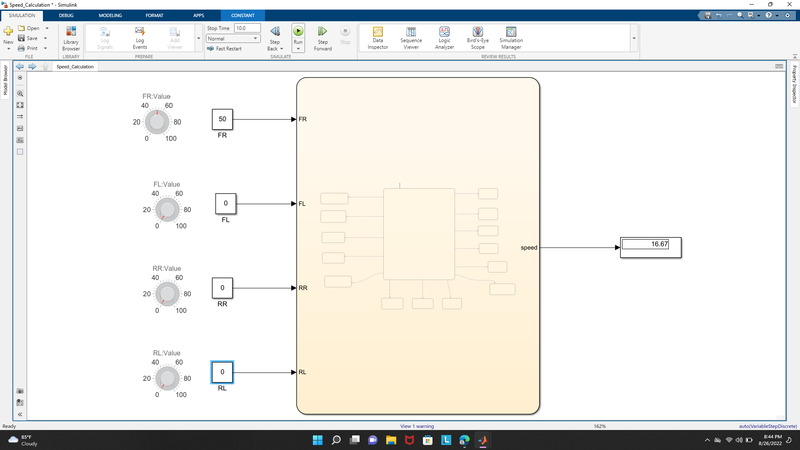Collapse the palette with double chevron
This screenshot has height=450, width=800.
pyautogui.click(x=20, y=414)
